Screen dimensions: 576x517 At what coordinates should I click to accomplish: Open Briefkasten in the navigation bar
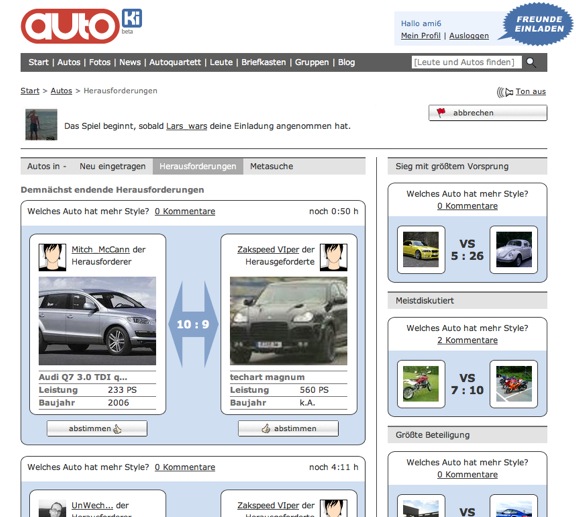pos(263,62)
